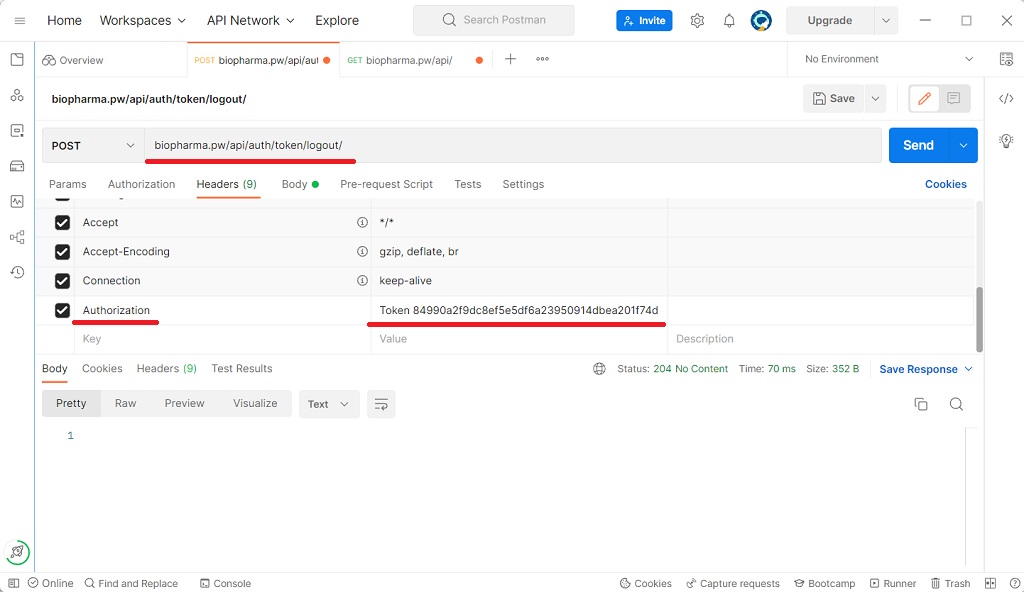The image size is (1024, 592).
Task: Expand the Workspaces dropdown
Action: 142,21
